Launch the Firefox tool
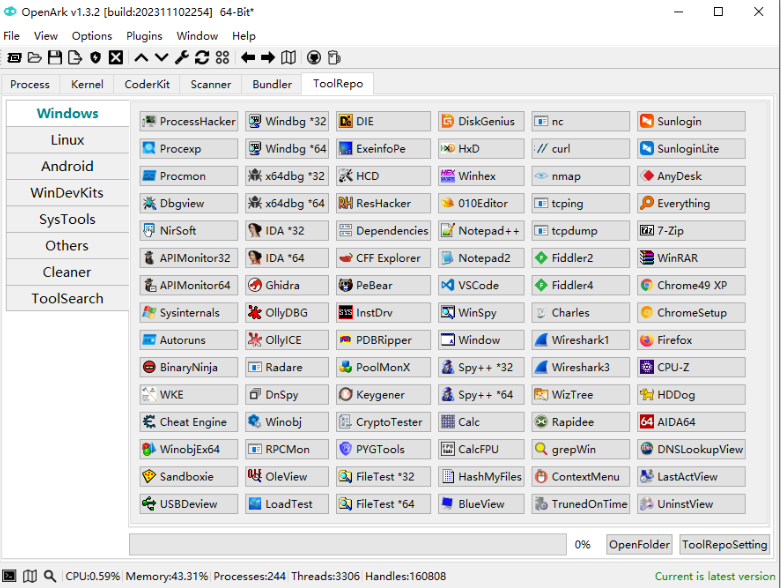This screenshot has height=588, width=781. pyautogui.click(x=691, y=340)
